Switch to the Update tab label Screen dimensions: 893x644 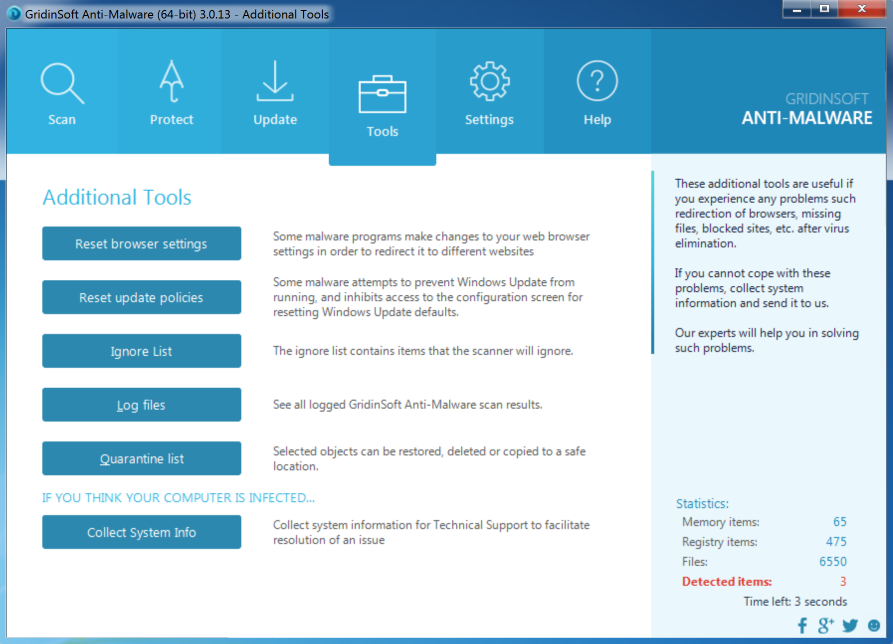[x=275, y=120]
